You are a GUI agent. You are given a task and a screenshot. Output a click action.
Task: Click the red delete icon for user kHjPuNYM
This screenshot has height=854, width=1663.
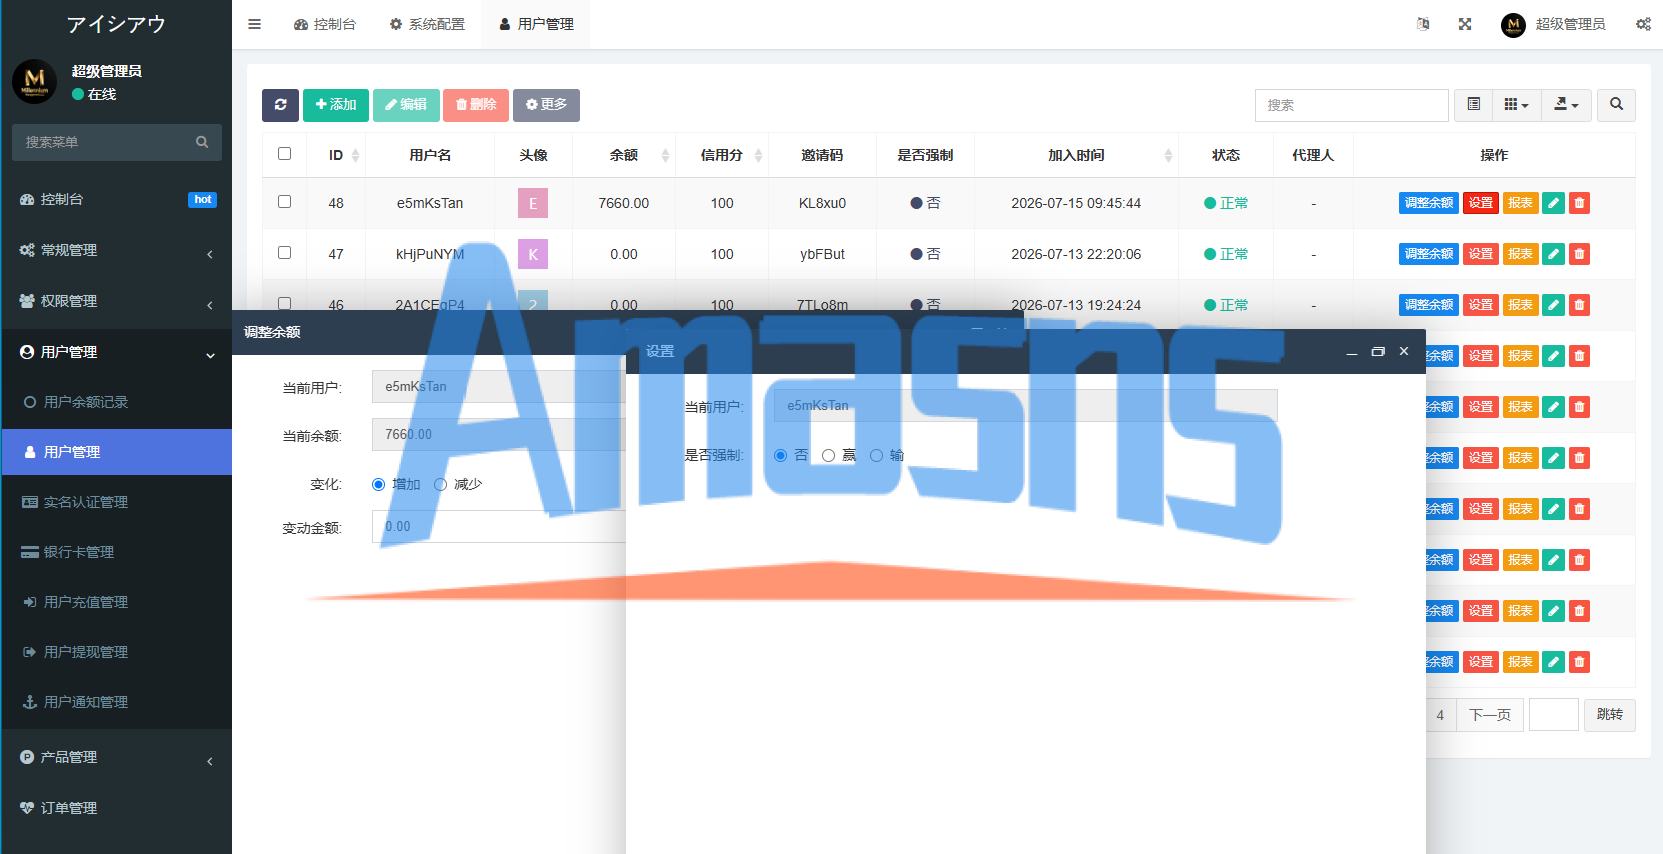[1579, 254]
